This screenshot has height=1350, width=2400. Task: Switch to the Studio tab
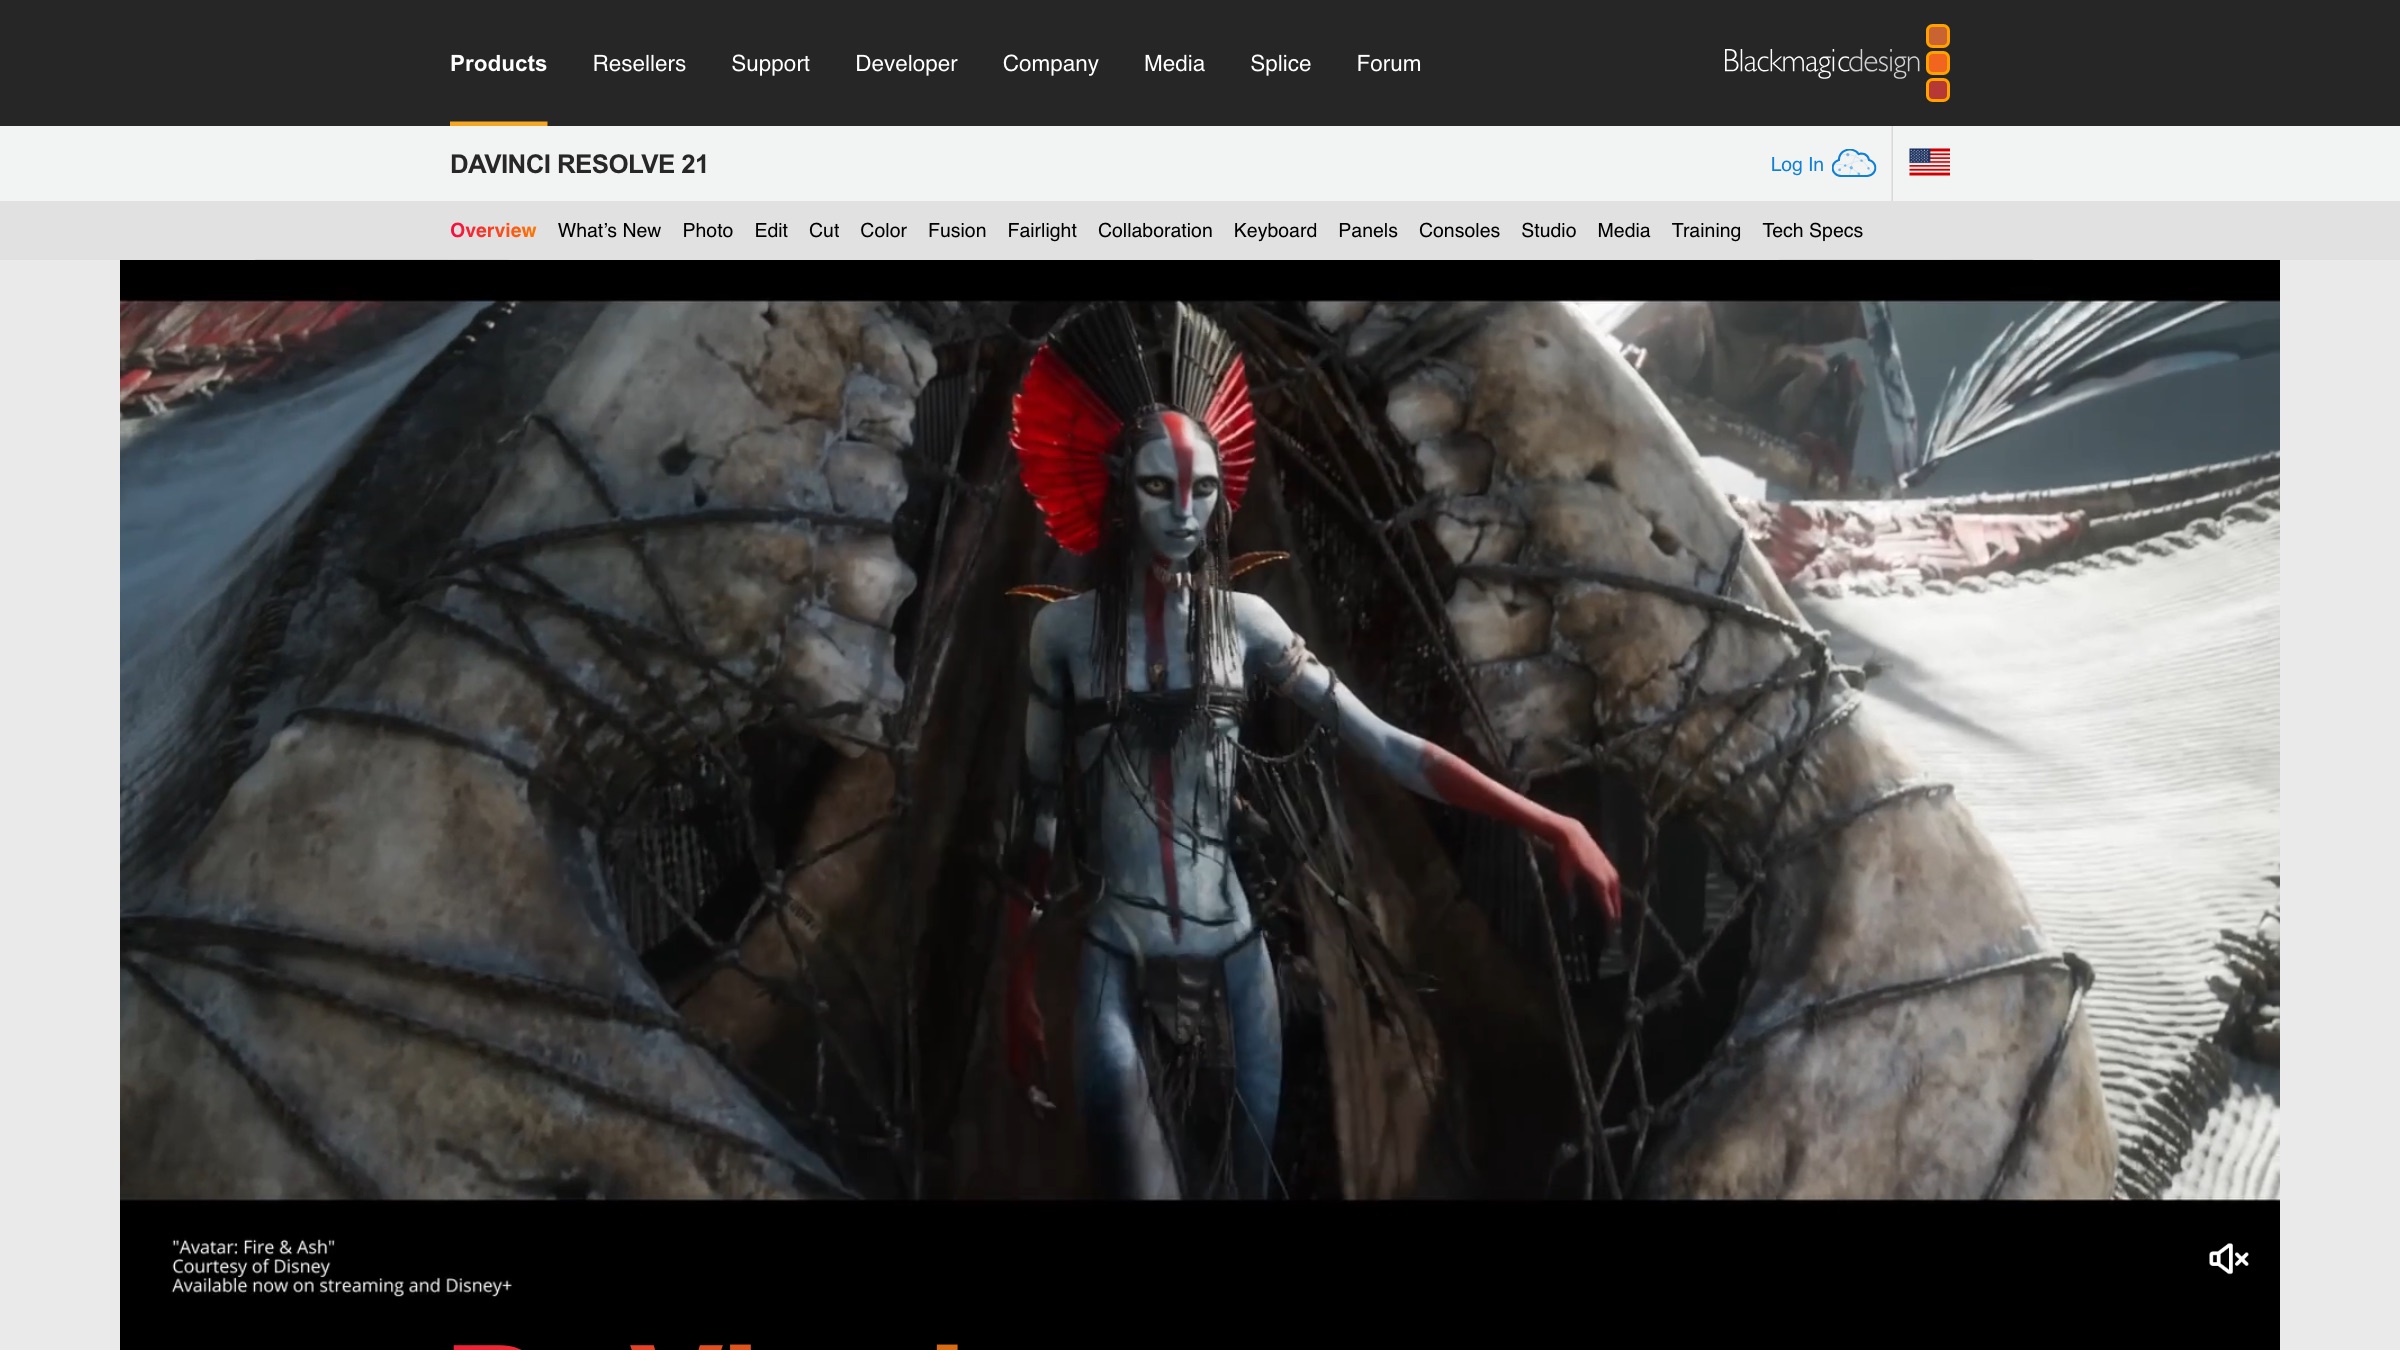(x=1548, y=230)
